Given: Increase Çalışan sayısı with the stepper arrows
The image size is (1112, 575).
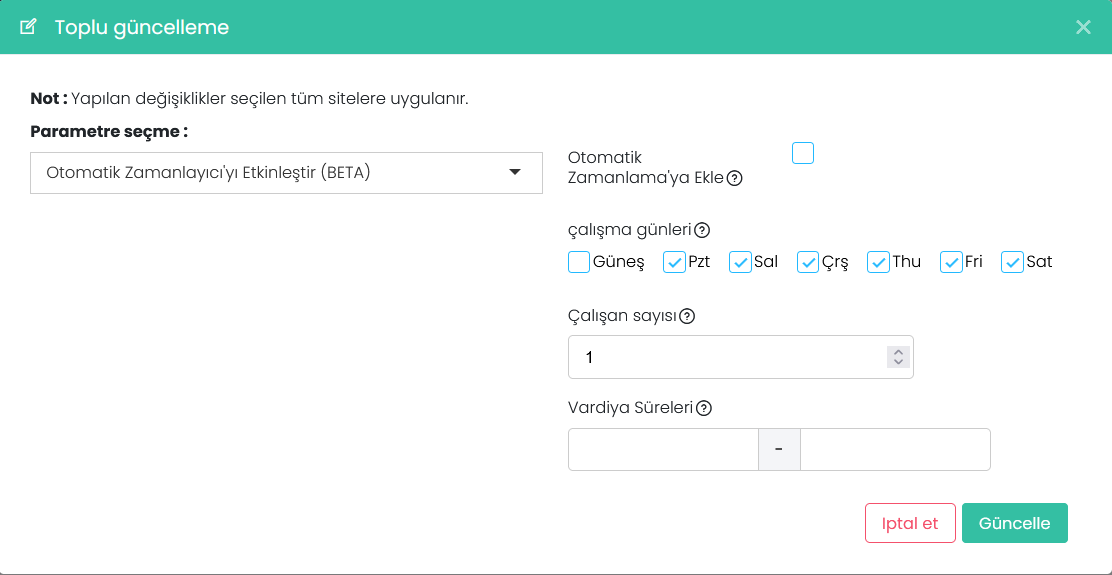Looking at the screenshot, I should pos(898,352).
